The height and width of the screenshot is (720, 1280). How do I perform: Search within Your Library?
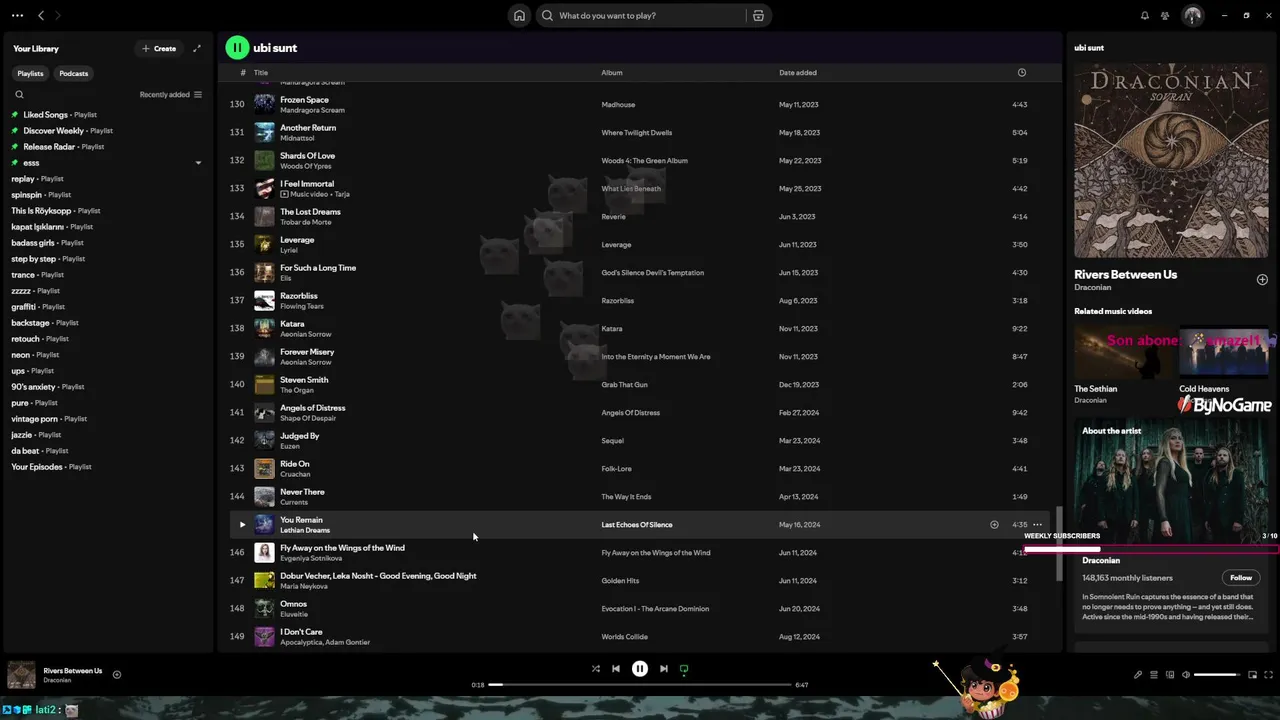(x=19, y=94)
